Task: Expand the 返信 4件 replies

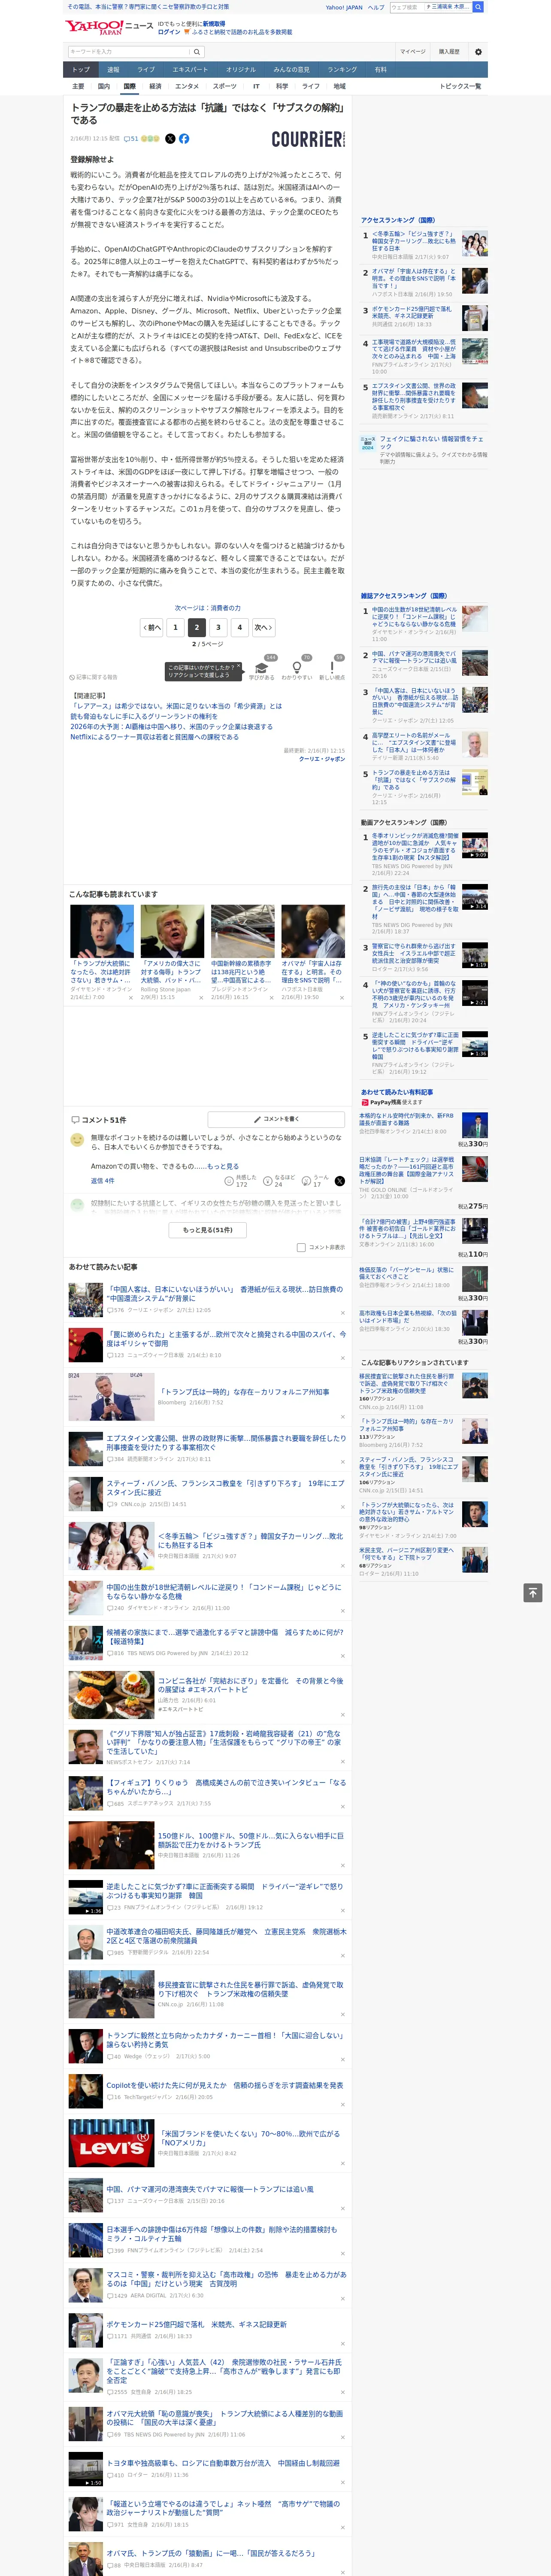Action: pos(102,1181)
